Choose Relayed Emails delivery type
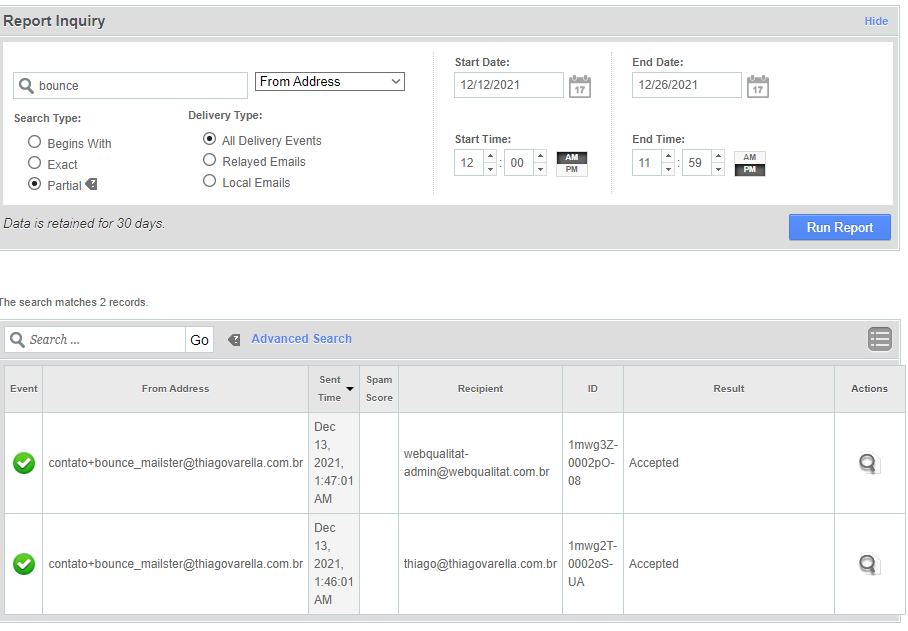 210,160
